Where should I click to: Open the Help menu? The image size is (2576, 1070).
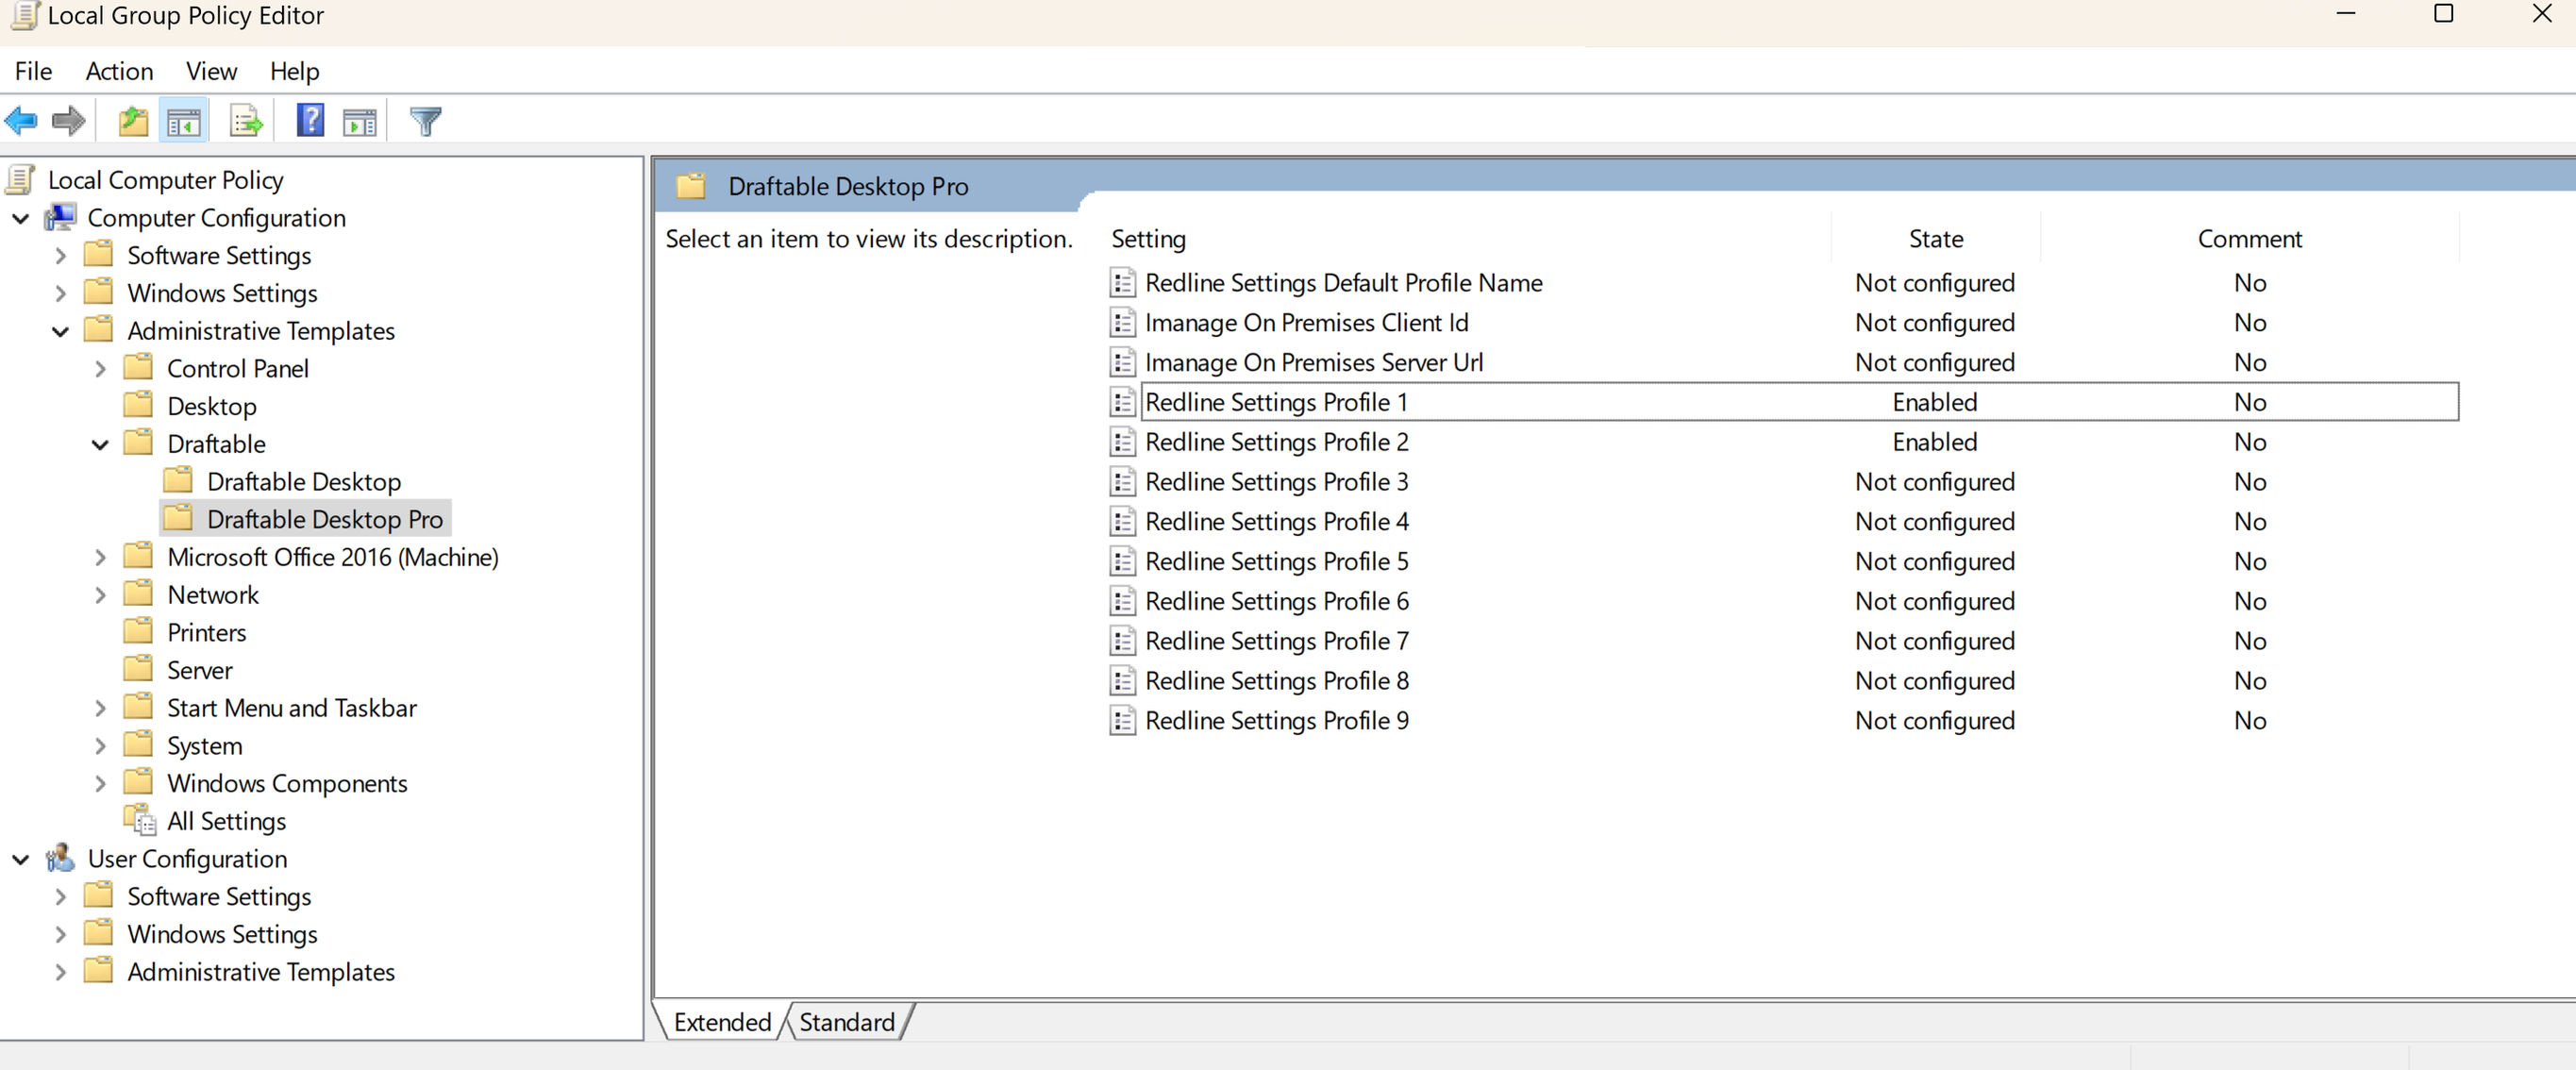(294, 71)
